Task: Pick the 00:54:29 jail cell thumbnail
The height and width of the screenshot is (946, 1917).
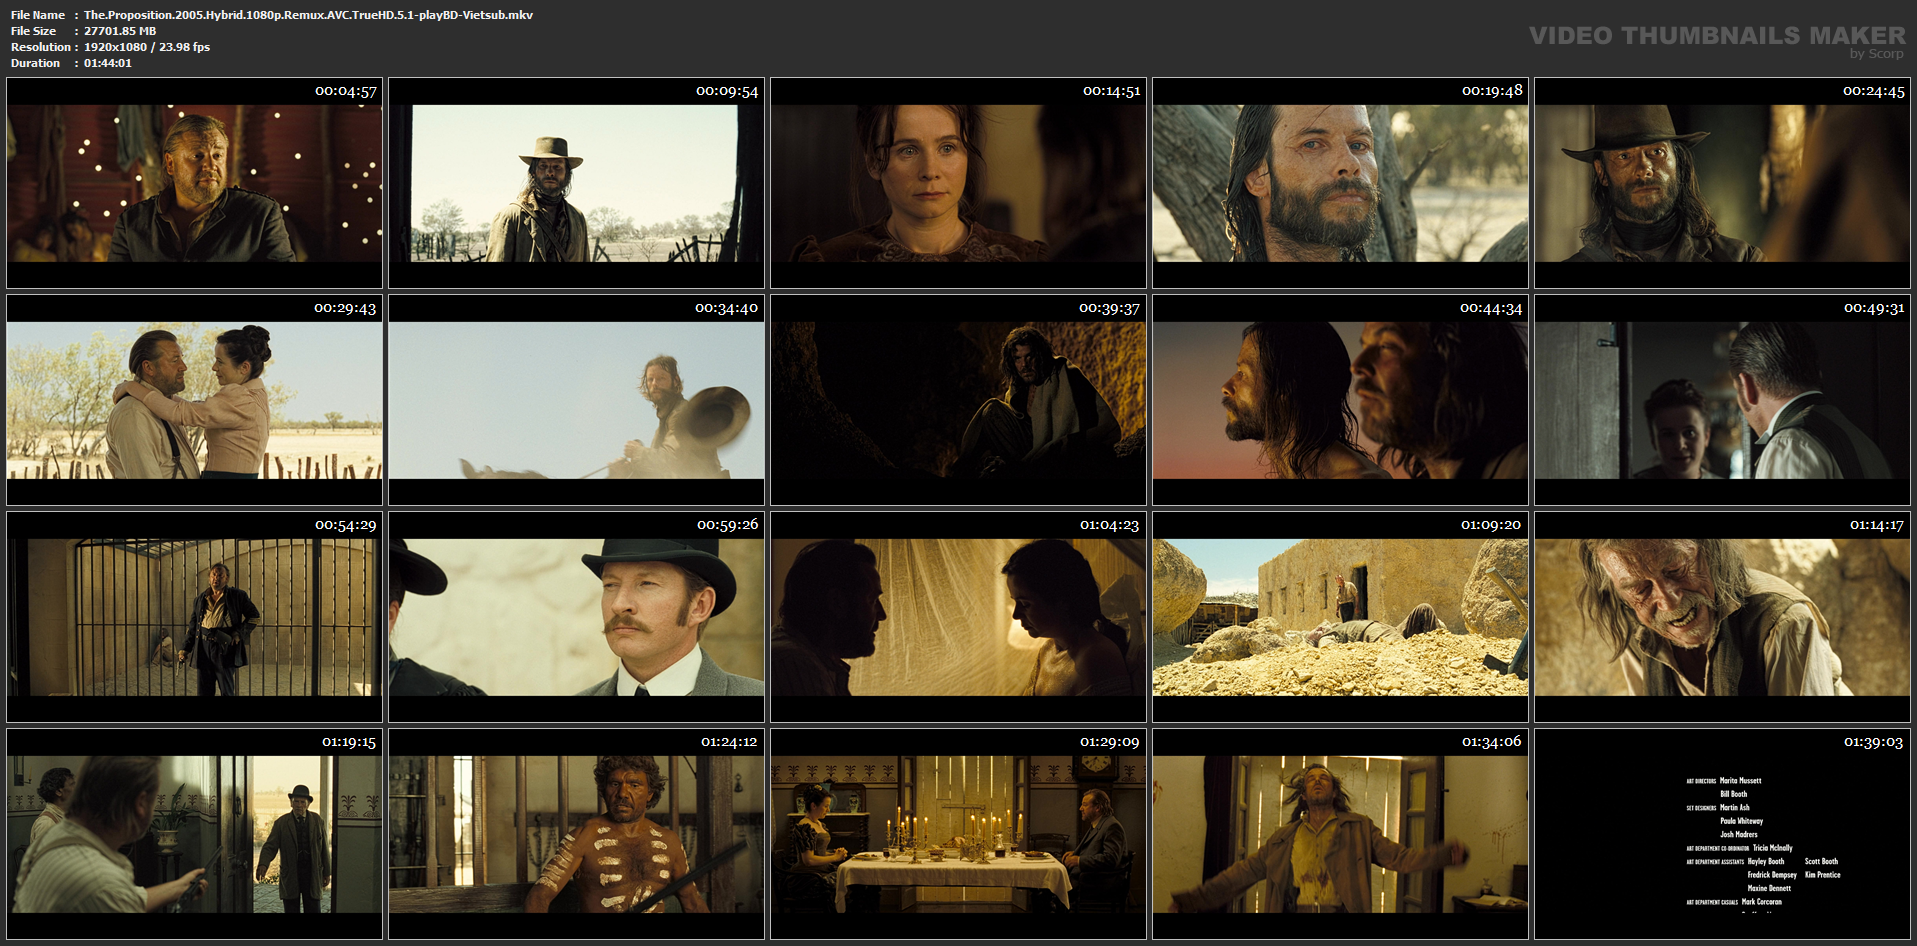Action: pyautogui.click(x=194, y=617)
